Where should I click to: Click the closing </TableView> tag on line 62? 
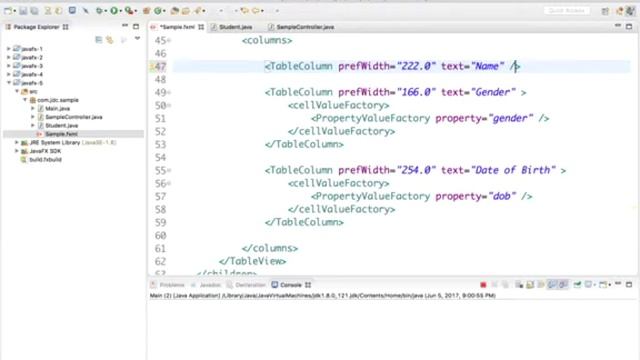tap(252, 261)
